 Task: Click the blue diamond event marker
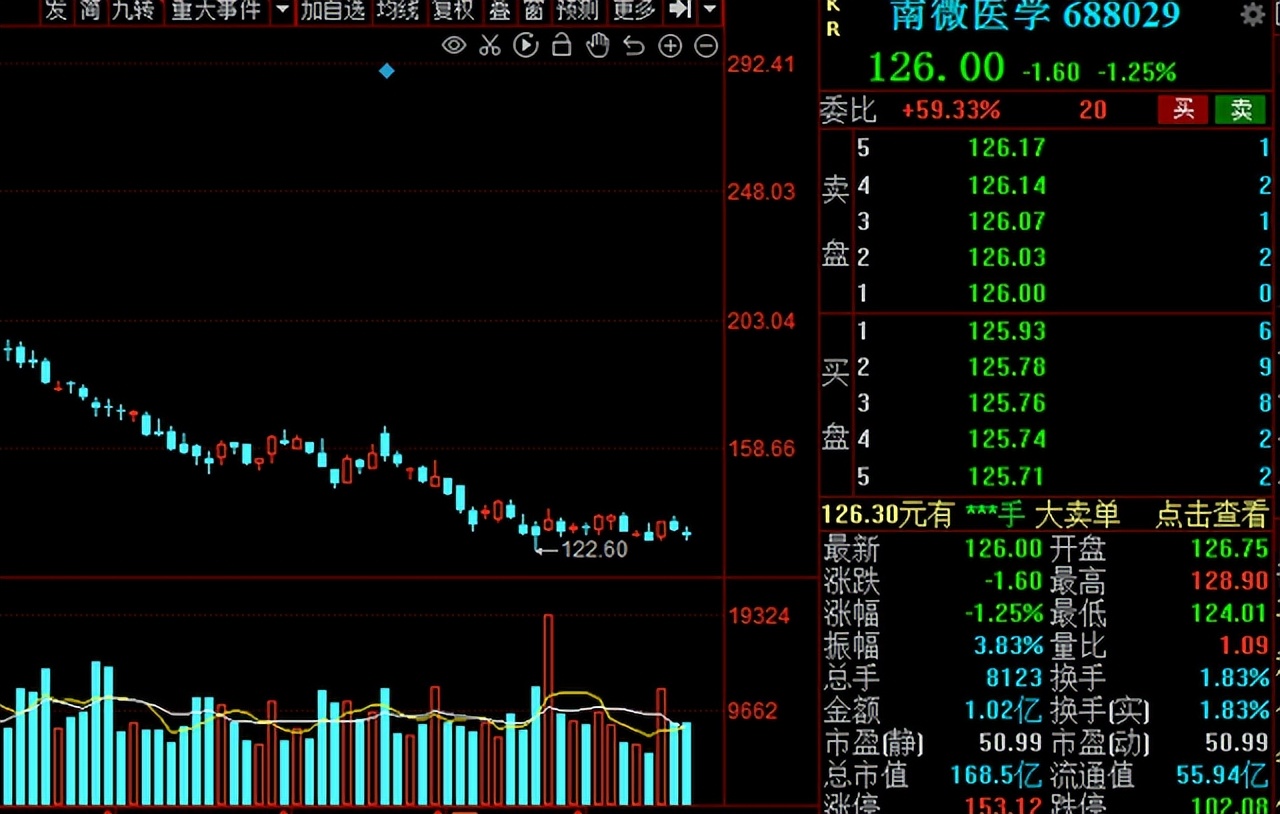pyautogui.click(x=387, y=71)
